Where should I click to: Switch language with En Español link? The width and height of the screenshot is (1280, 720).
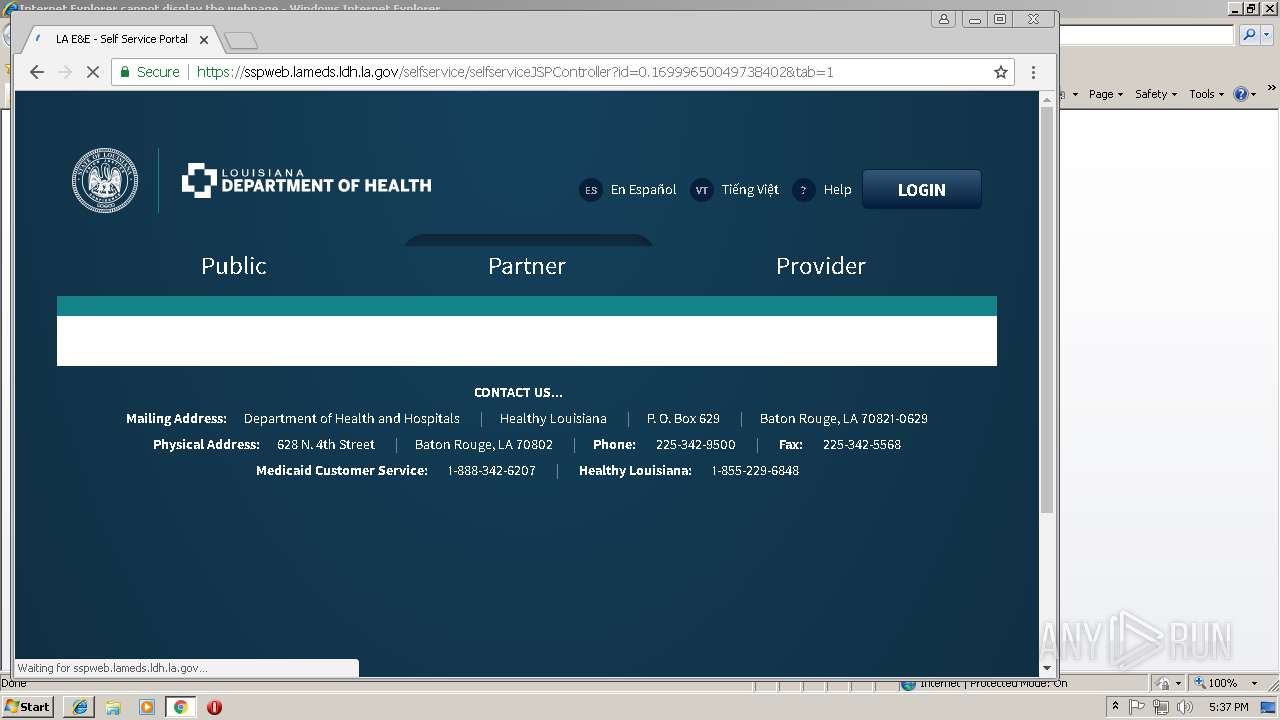[x=643, y=190]
